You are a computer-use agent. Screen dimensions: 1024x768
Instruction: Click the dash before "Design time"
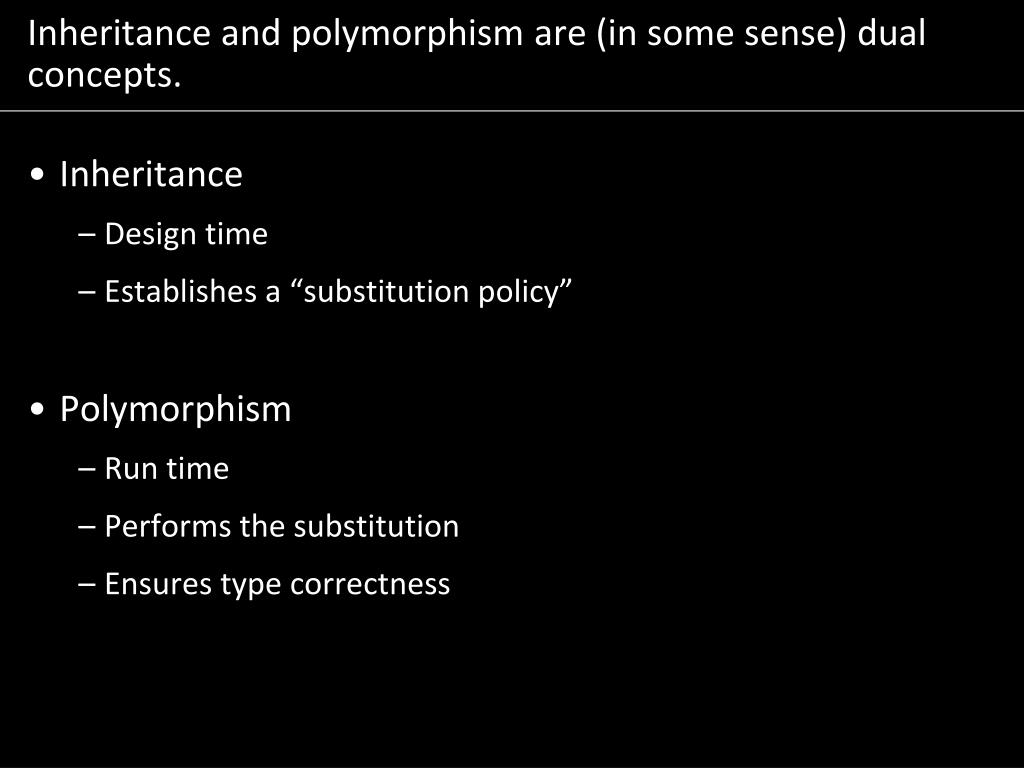point(86,235)
